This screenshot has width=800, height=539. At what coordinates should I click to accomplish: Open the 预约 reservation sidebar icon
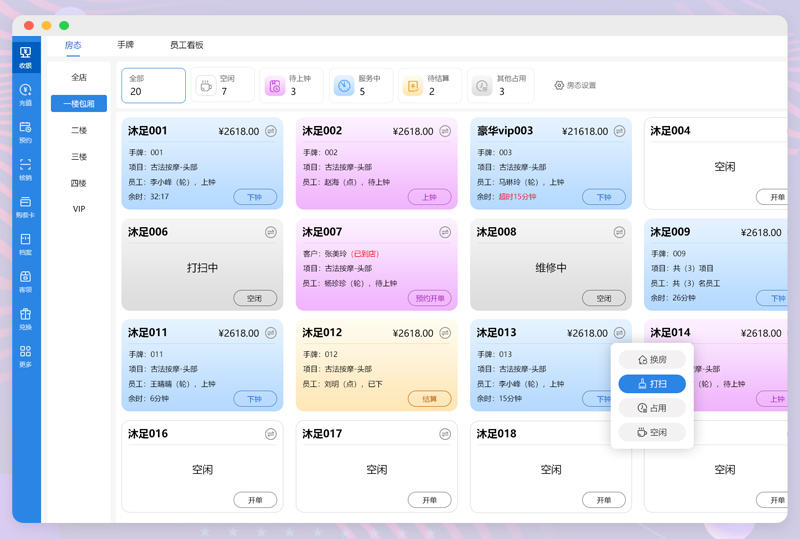[x=25, y=130]
